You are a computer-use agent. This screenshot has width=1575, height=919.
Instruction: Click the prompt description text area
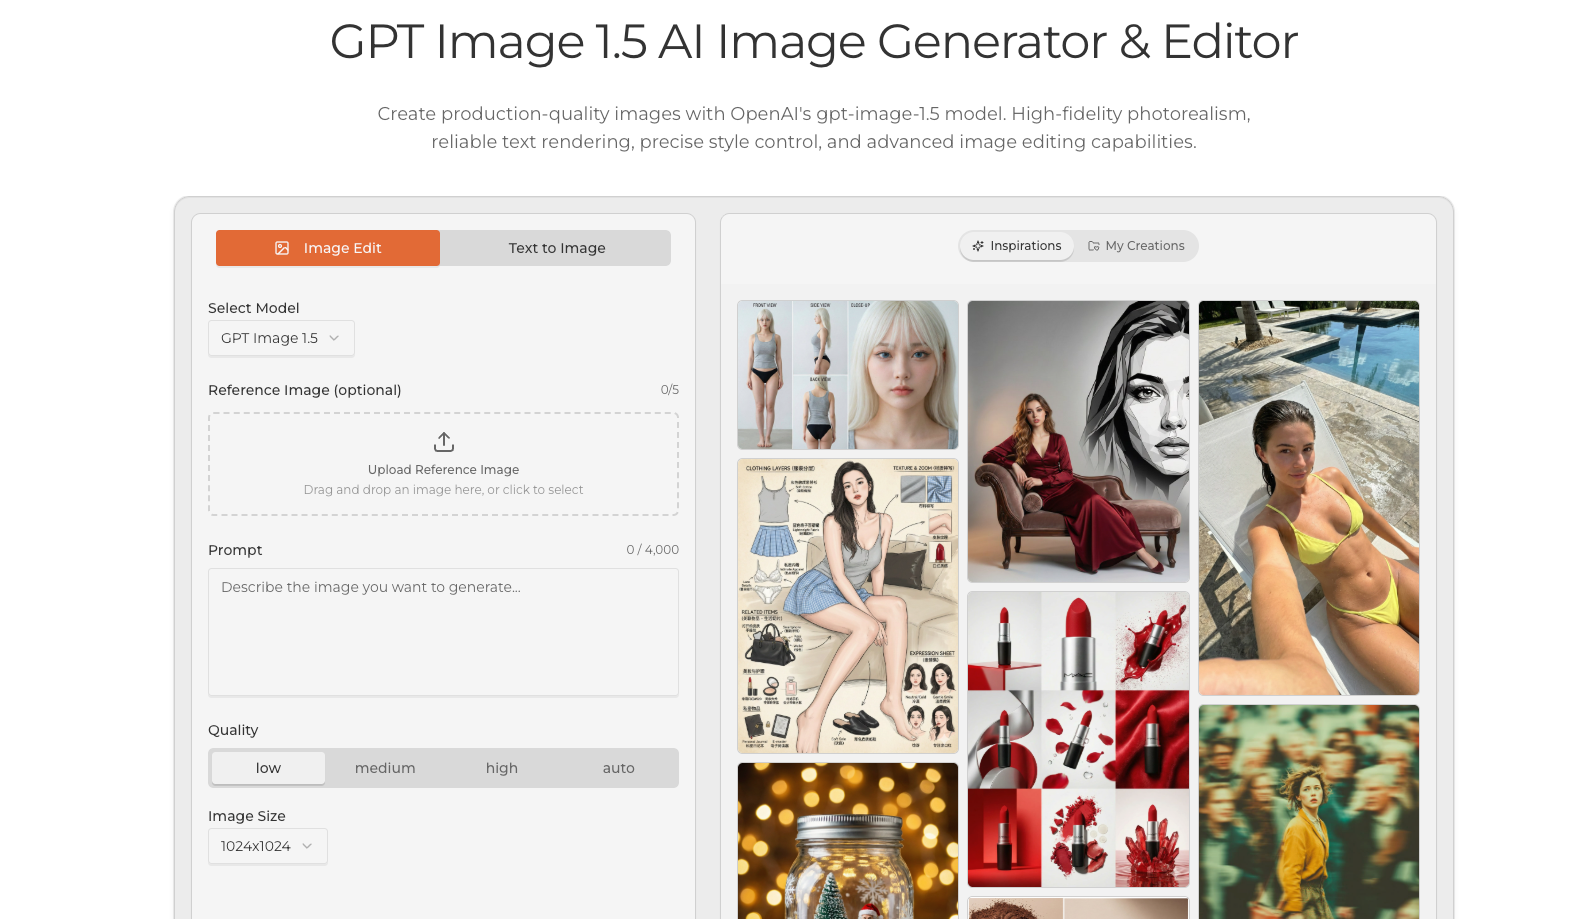point(443,632)
